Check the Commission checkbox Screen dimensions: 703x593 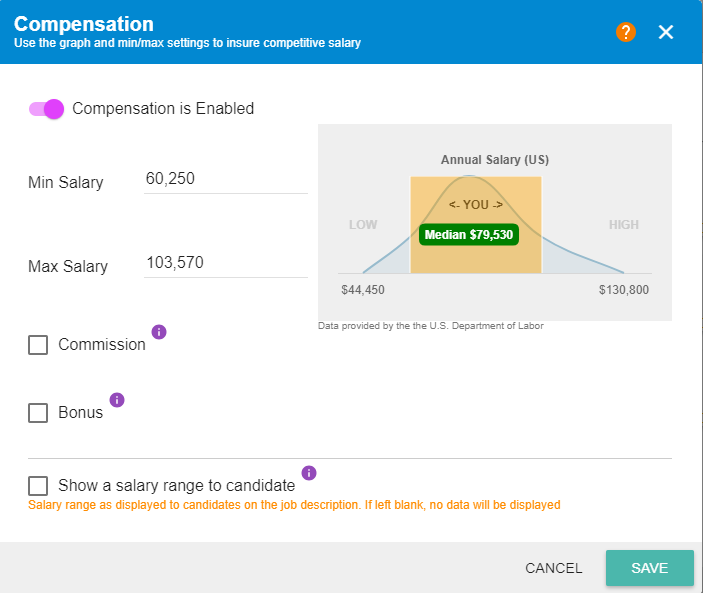click(x=38, y=345)
